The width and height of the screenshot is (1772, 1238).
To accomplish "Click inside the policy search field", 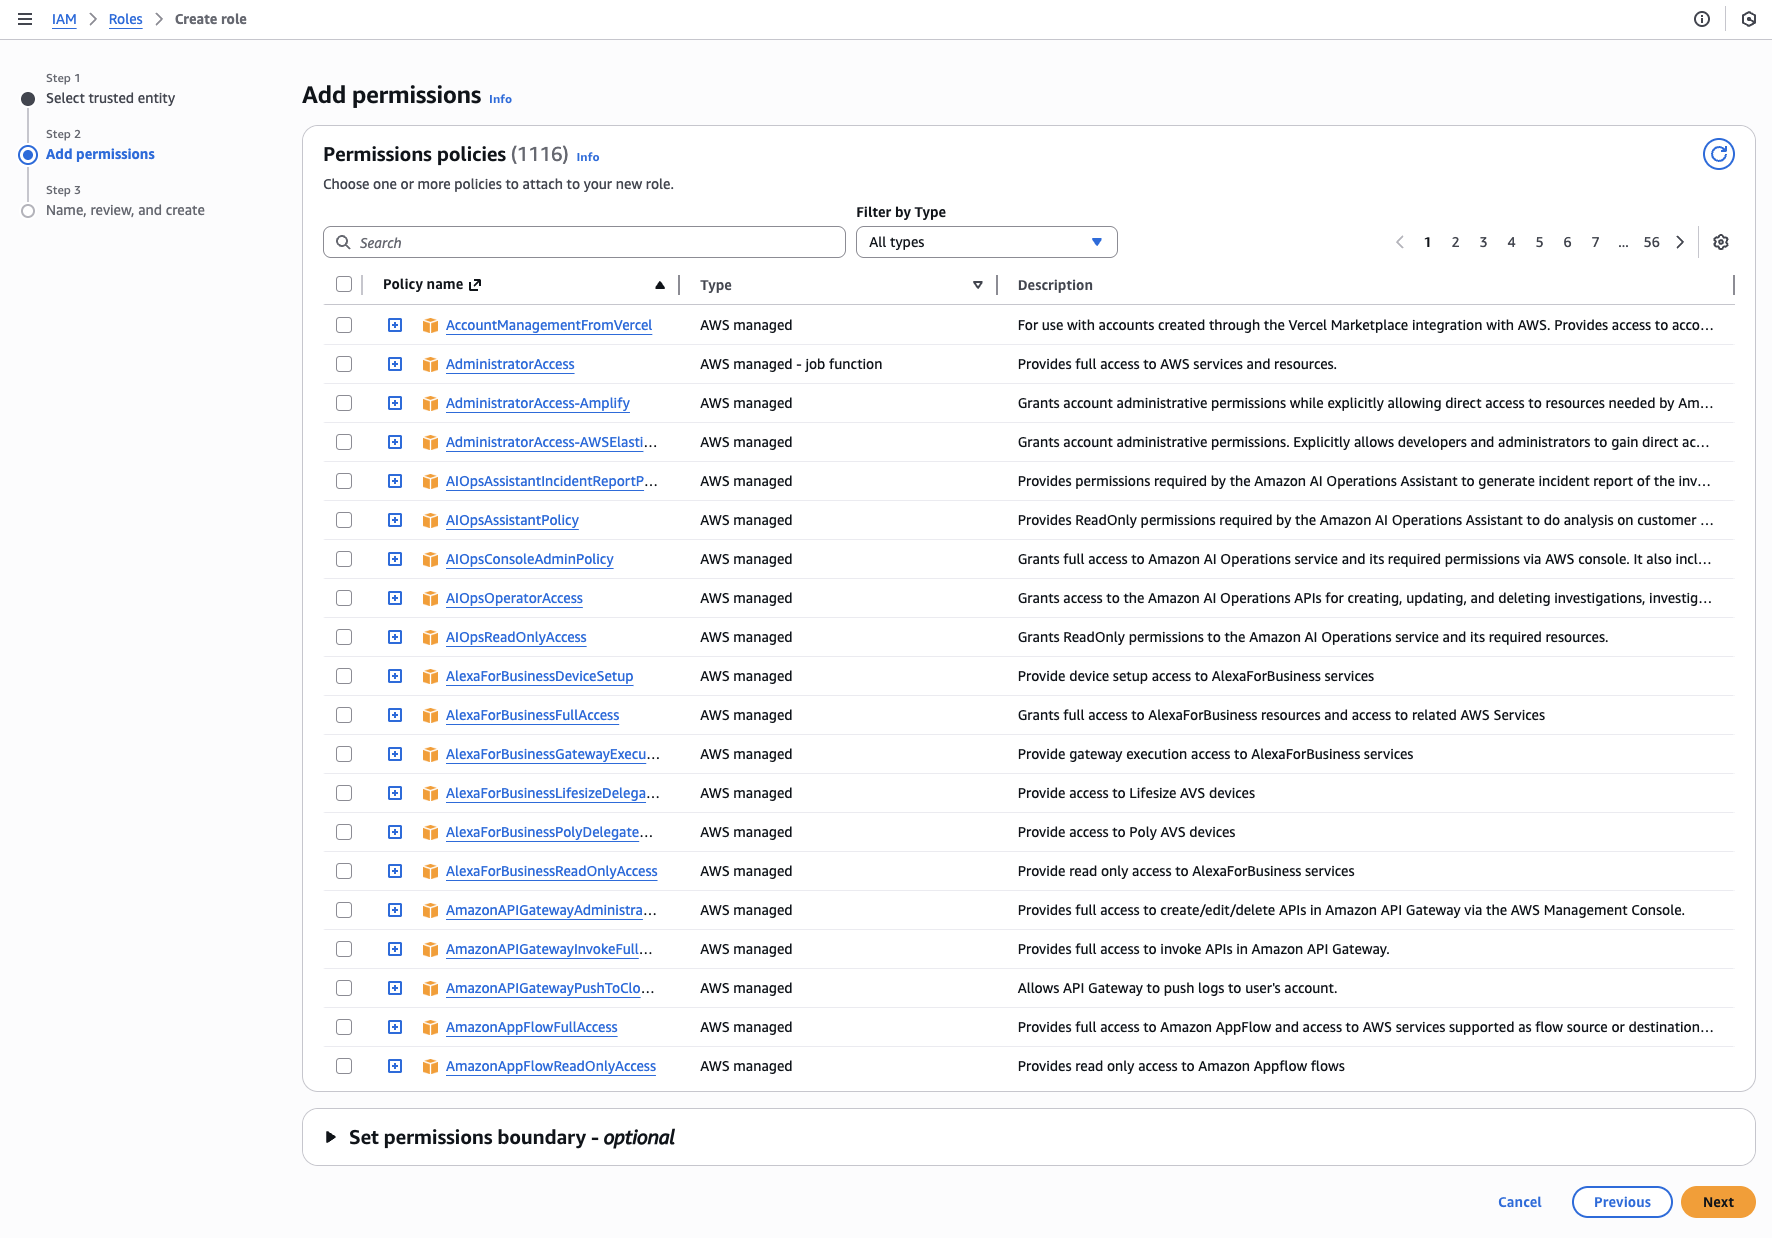I will point(584,242).
